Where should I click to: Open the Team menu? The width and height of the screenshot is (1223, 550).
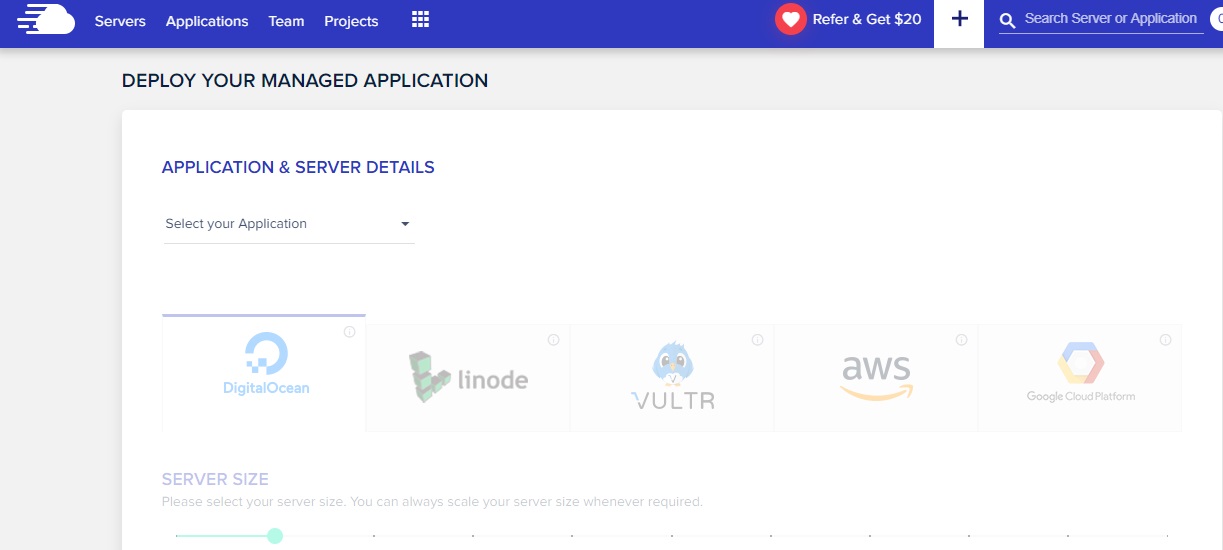286,21
